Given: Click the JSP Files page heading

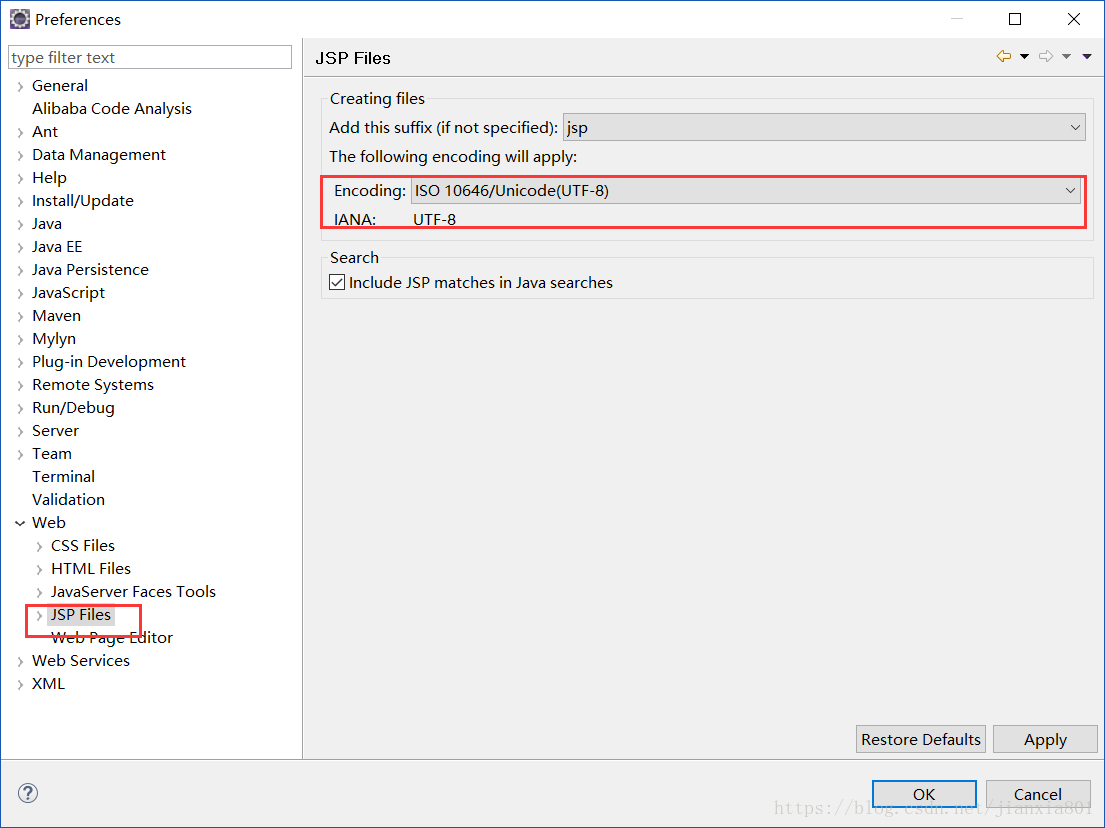Looking at the screenshot, I should pyautogui.click(x=353, y=58).
